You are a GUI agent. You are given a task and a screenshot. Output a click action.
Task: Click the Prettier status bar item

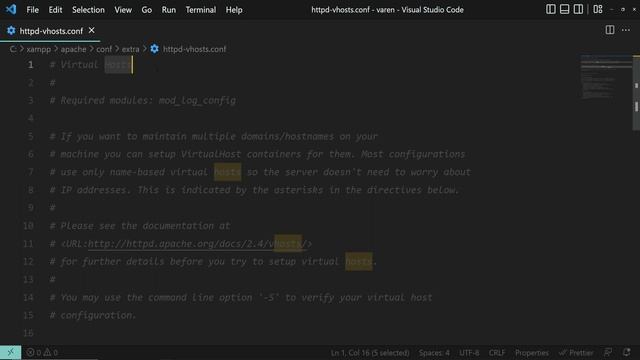(x=576, y=353)
